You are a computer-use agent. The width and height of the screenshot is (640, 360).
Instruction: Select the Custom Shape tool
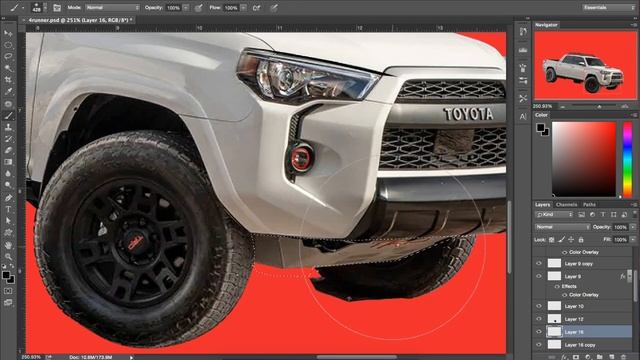point(8,233)
